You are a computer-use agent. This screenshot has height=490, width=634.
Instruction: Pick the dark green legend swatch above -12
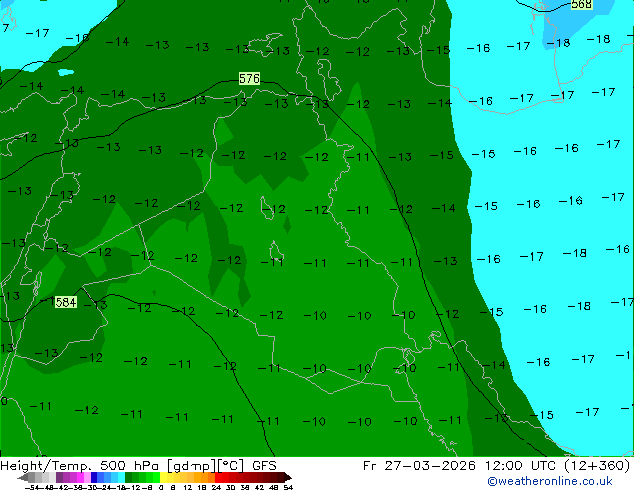tap(129, 477)
